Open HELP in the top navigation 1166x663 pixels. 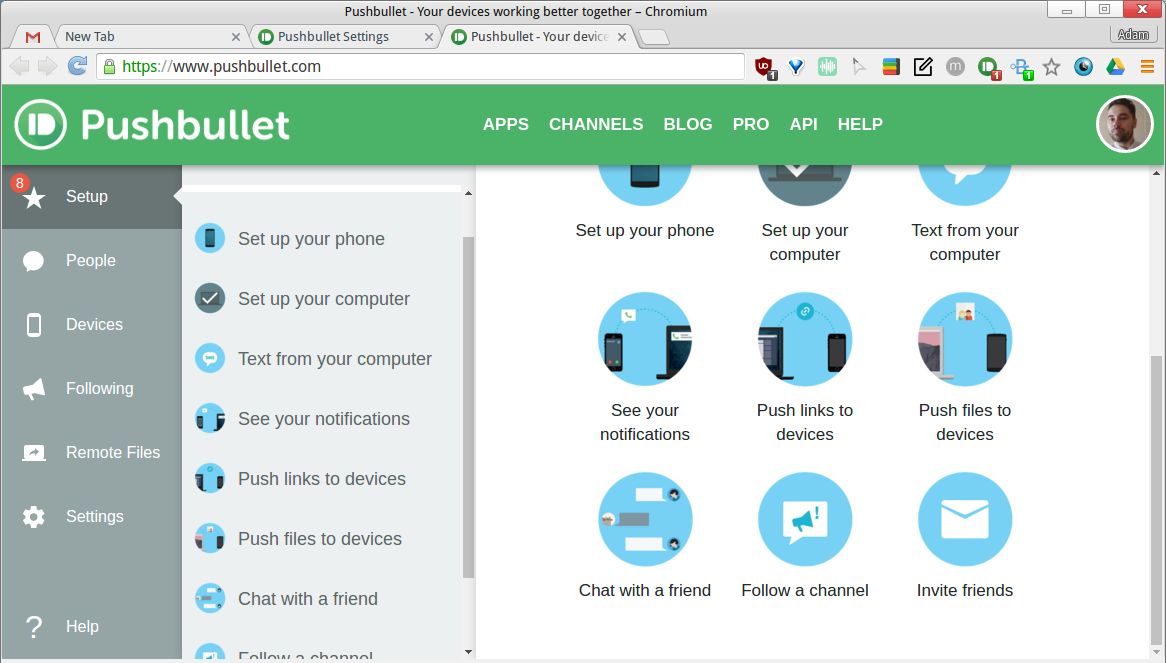click(x=860, y=124)
